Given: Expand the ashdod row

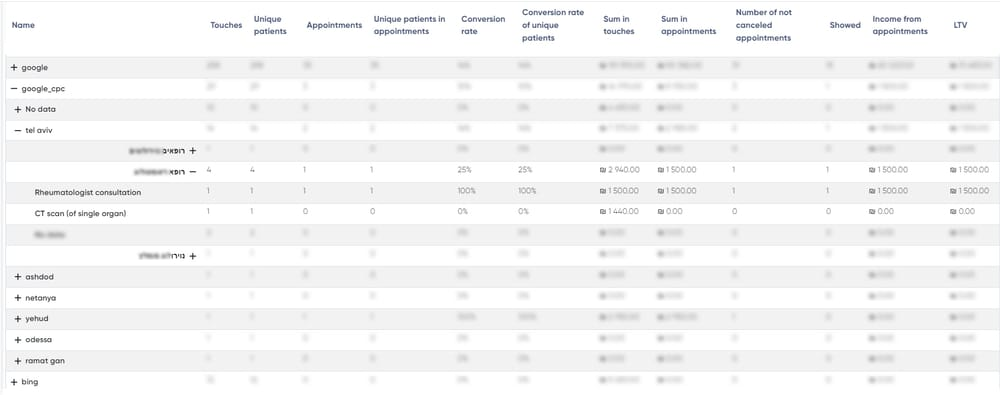Looking at the screenshot, I should pyautogui.click(x=18, y=277).
